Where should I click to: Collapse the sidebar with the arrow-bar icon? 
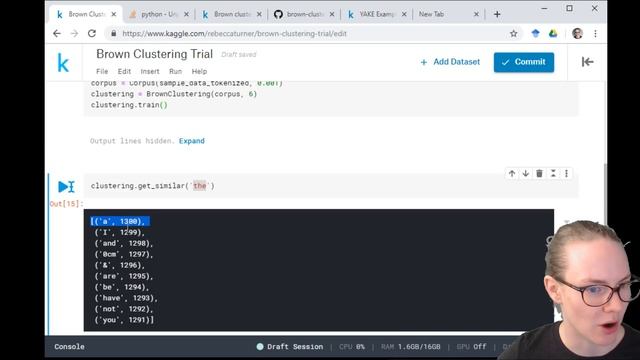[x=587, y=62]
